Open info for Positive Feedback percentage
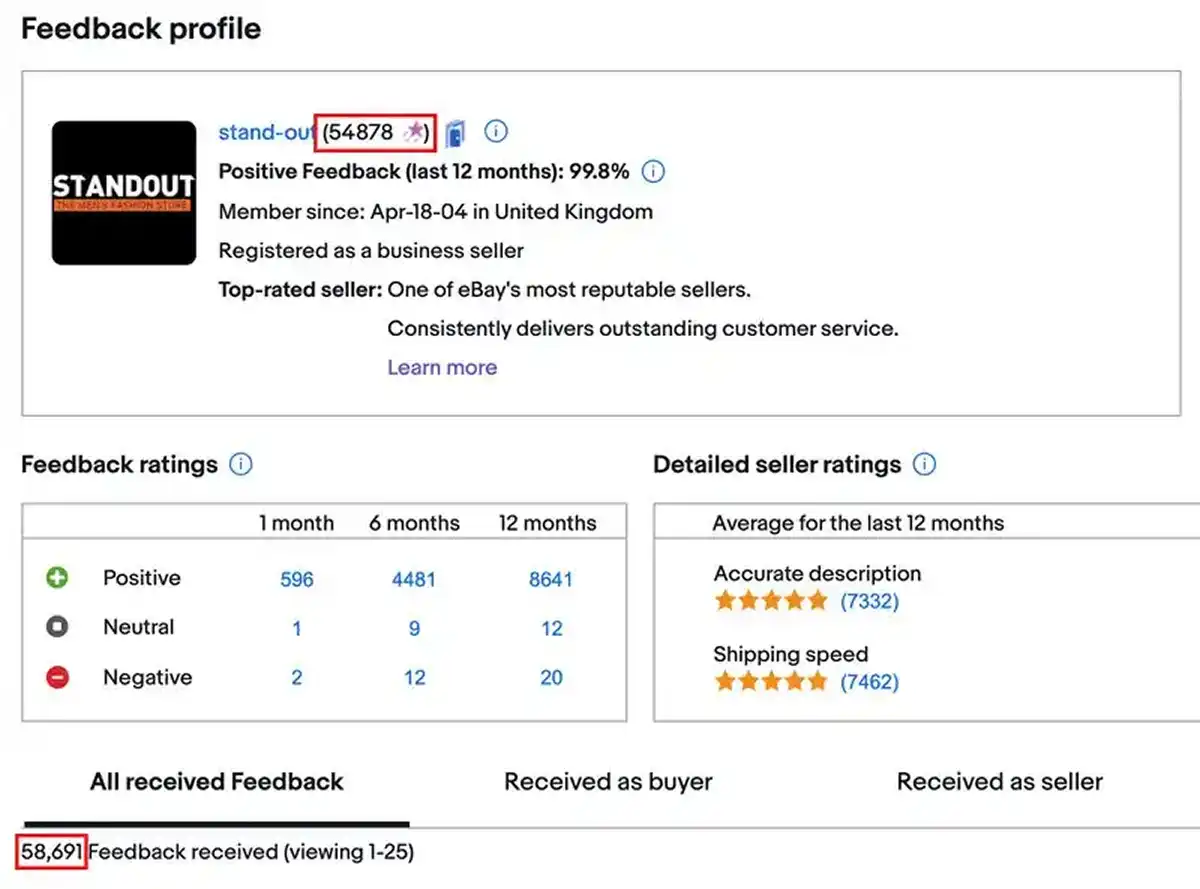 651,171
